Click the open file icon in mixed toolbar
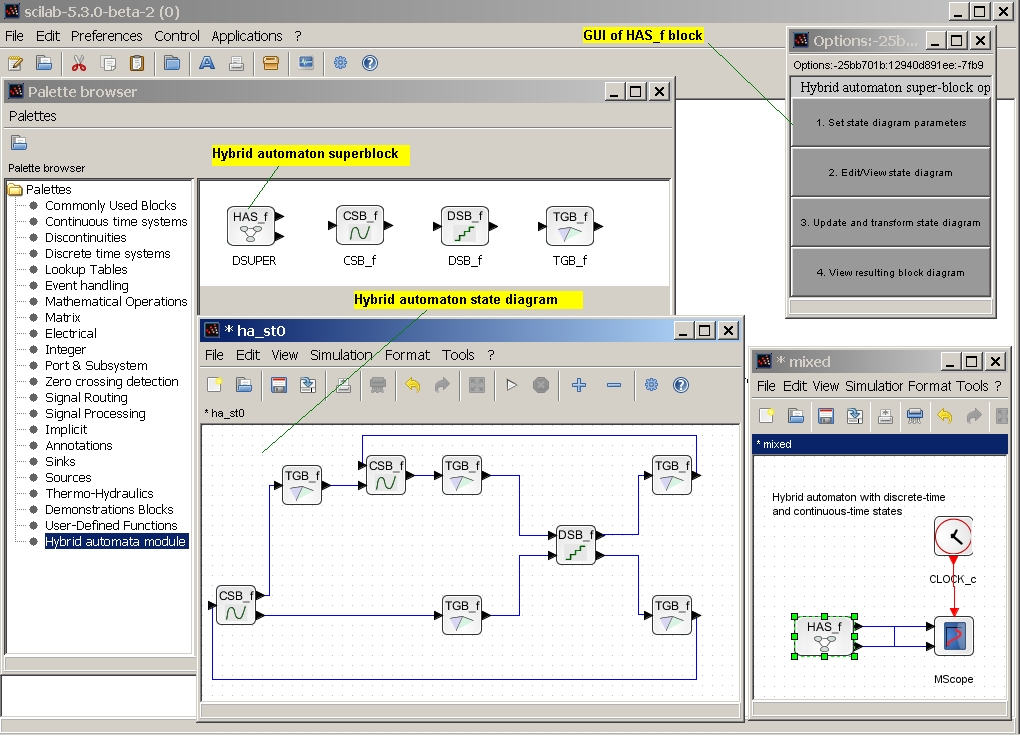This screenshot has width=1020, height=736. click(796, 416)
